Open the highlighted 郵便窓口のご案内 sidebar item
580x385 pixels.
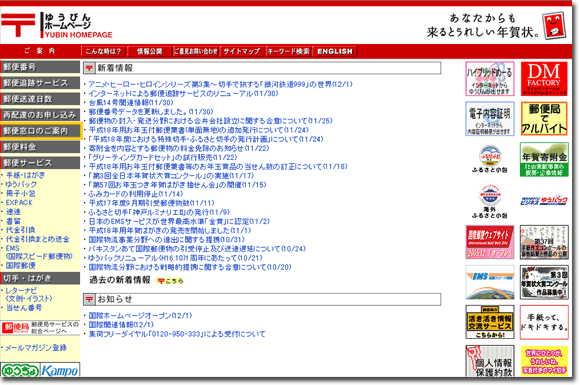coord(40,131)
